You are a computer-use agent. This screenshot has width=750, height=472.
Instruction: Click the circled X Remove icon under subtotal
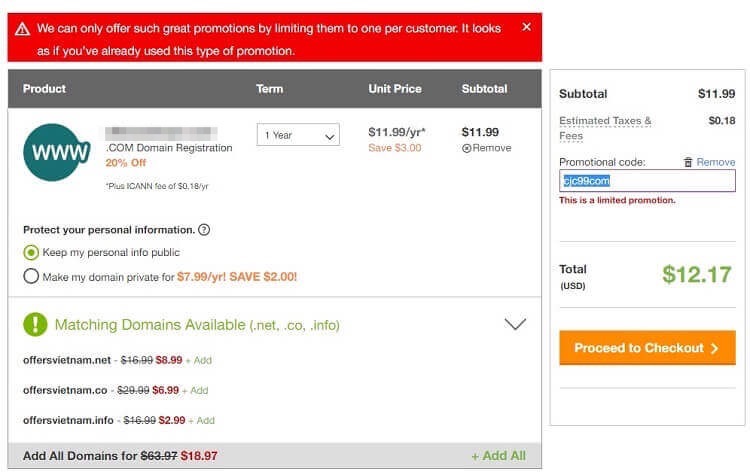466,148
